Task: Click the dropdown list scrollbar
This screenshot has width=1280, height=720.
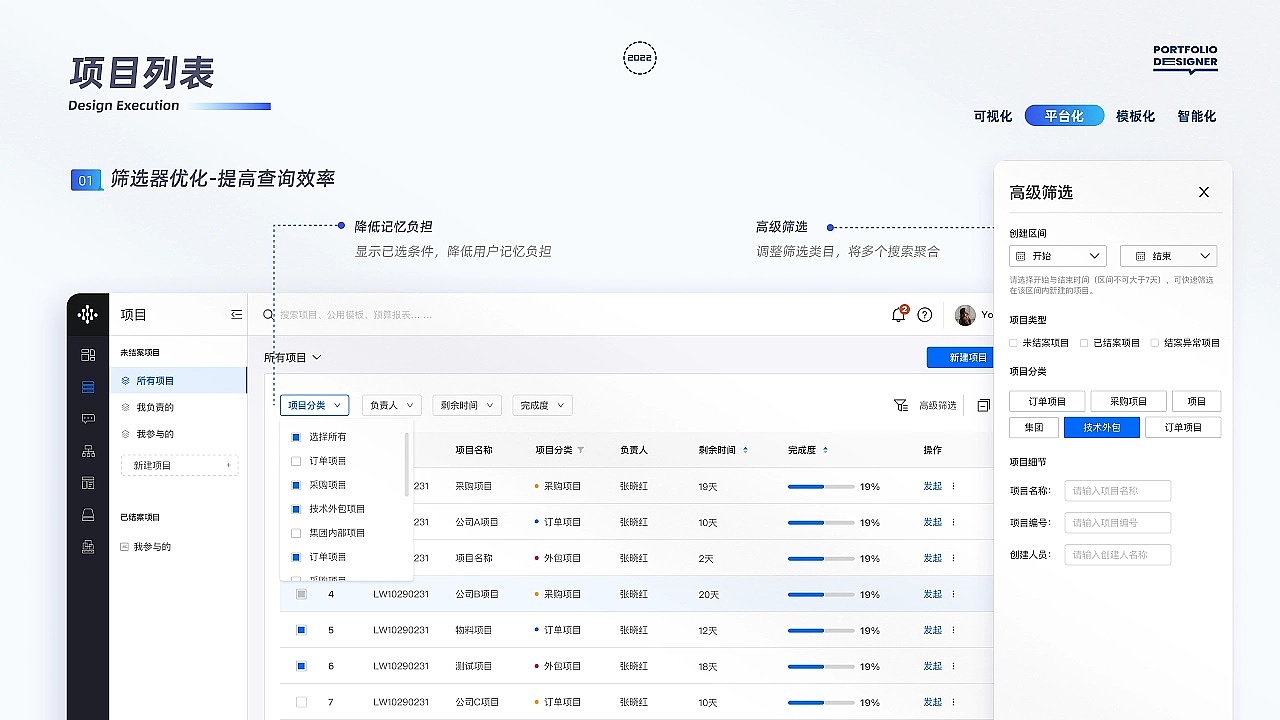Action: click(407, 464)
